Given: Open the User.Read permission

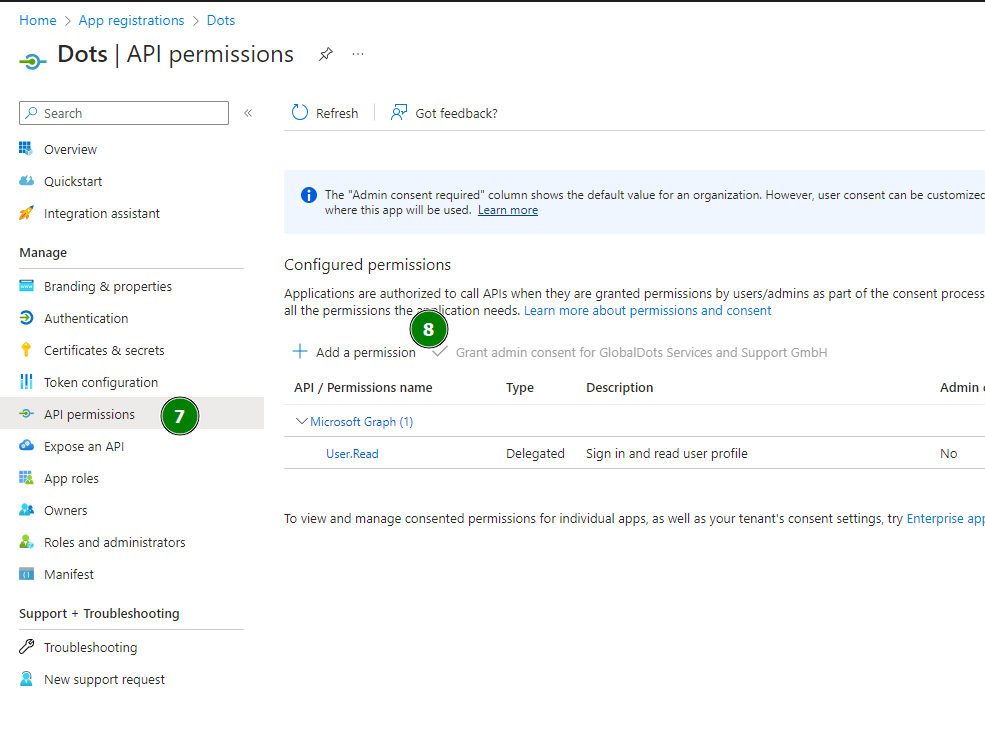Looking at the screenshot, I should point(352,454).
